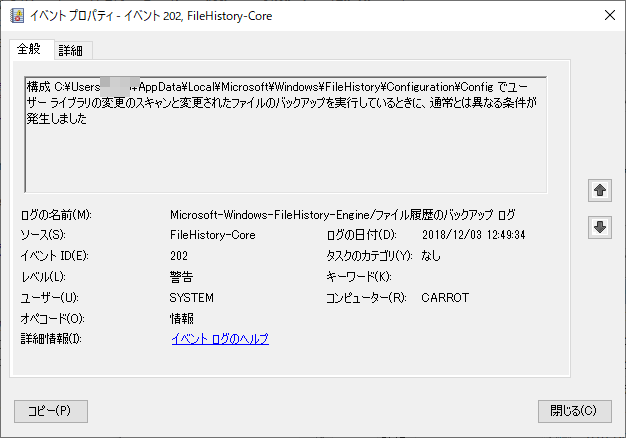Click the FileHistory-Core source value
The image size is (626, 438).
(213, 235)
